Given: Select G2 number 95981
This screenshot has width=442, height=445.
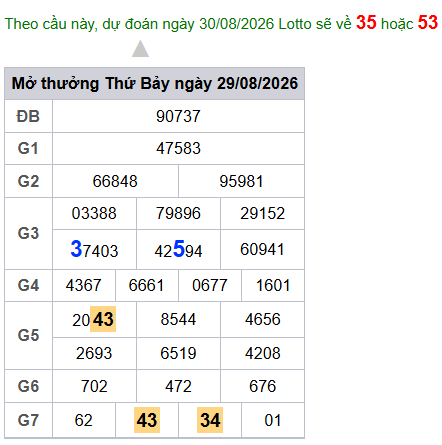Looking at the screenshot, I should pyautogui.click(x=241, y=181).
